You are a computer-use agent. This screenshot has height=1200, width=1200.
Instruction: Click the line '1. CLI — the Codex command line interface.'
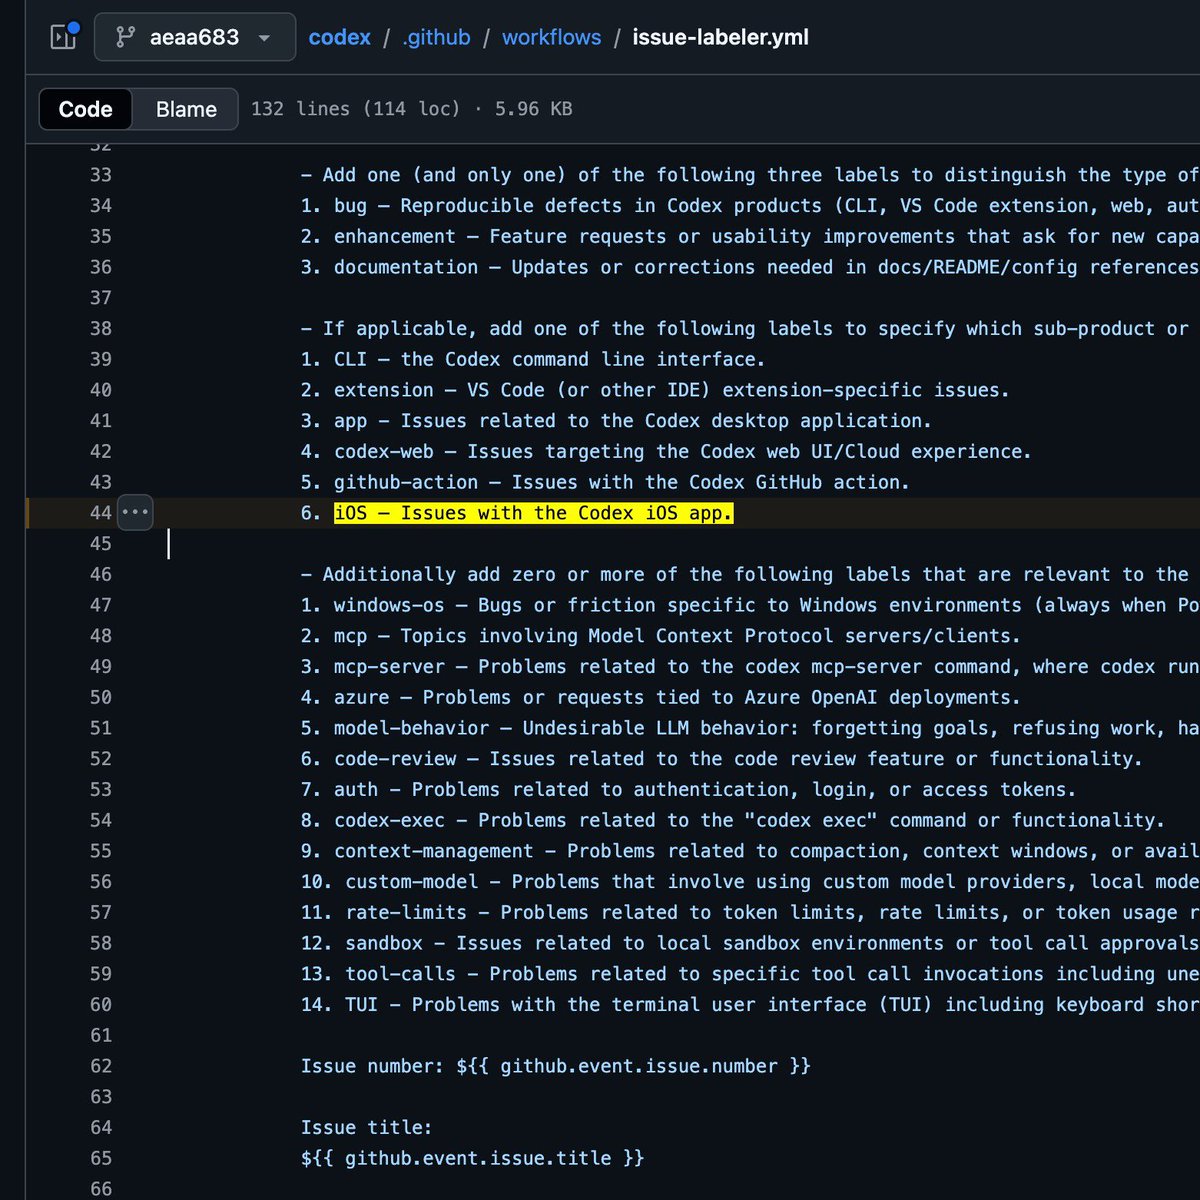(533, 359)
